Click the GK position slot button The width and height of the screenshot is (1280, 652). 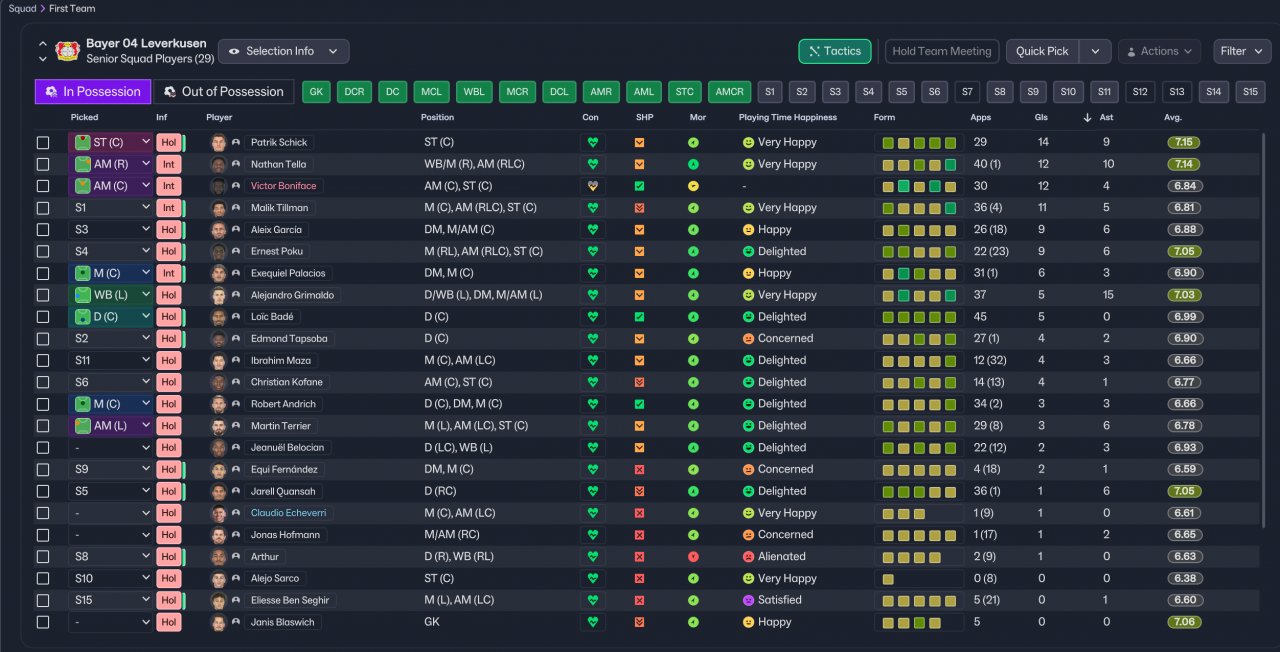317,92
